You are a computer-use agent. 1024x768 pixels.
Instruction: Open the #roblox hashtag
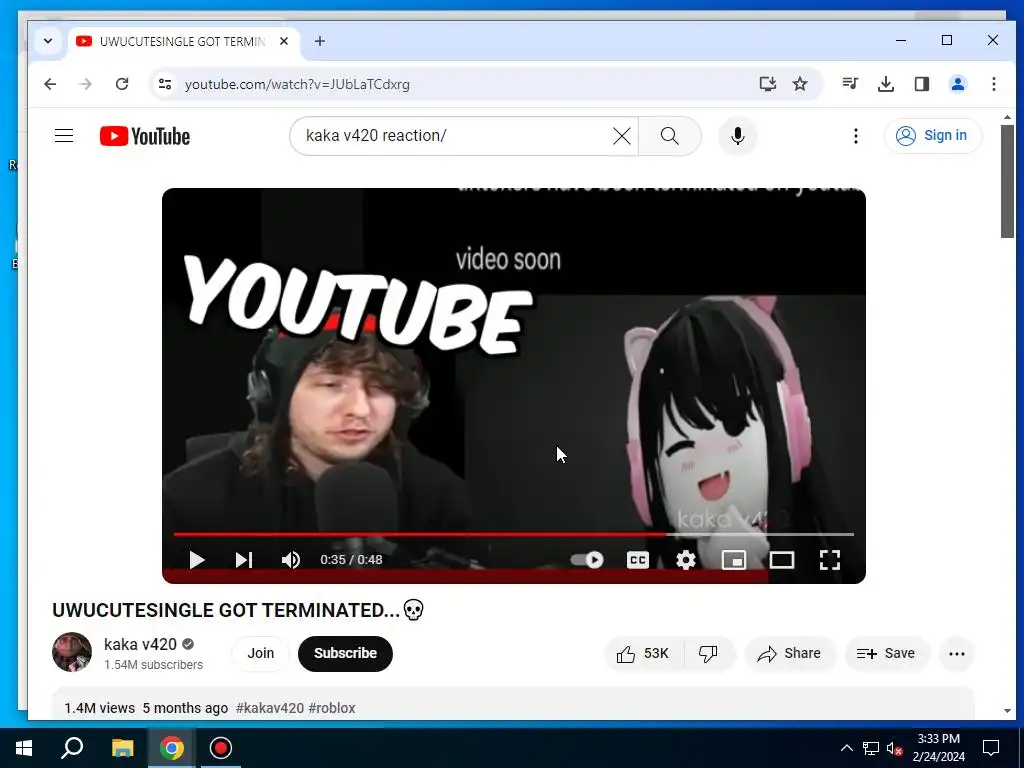pyautogui.click(x=332, y=708)
